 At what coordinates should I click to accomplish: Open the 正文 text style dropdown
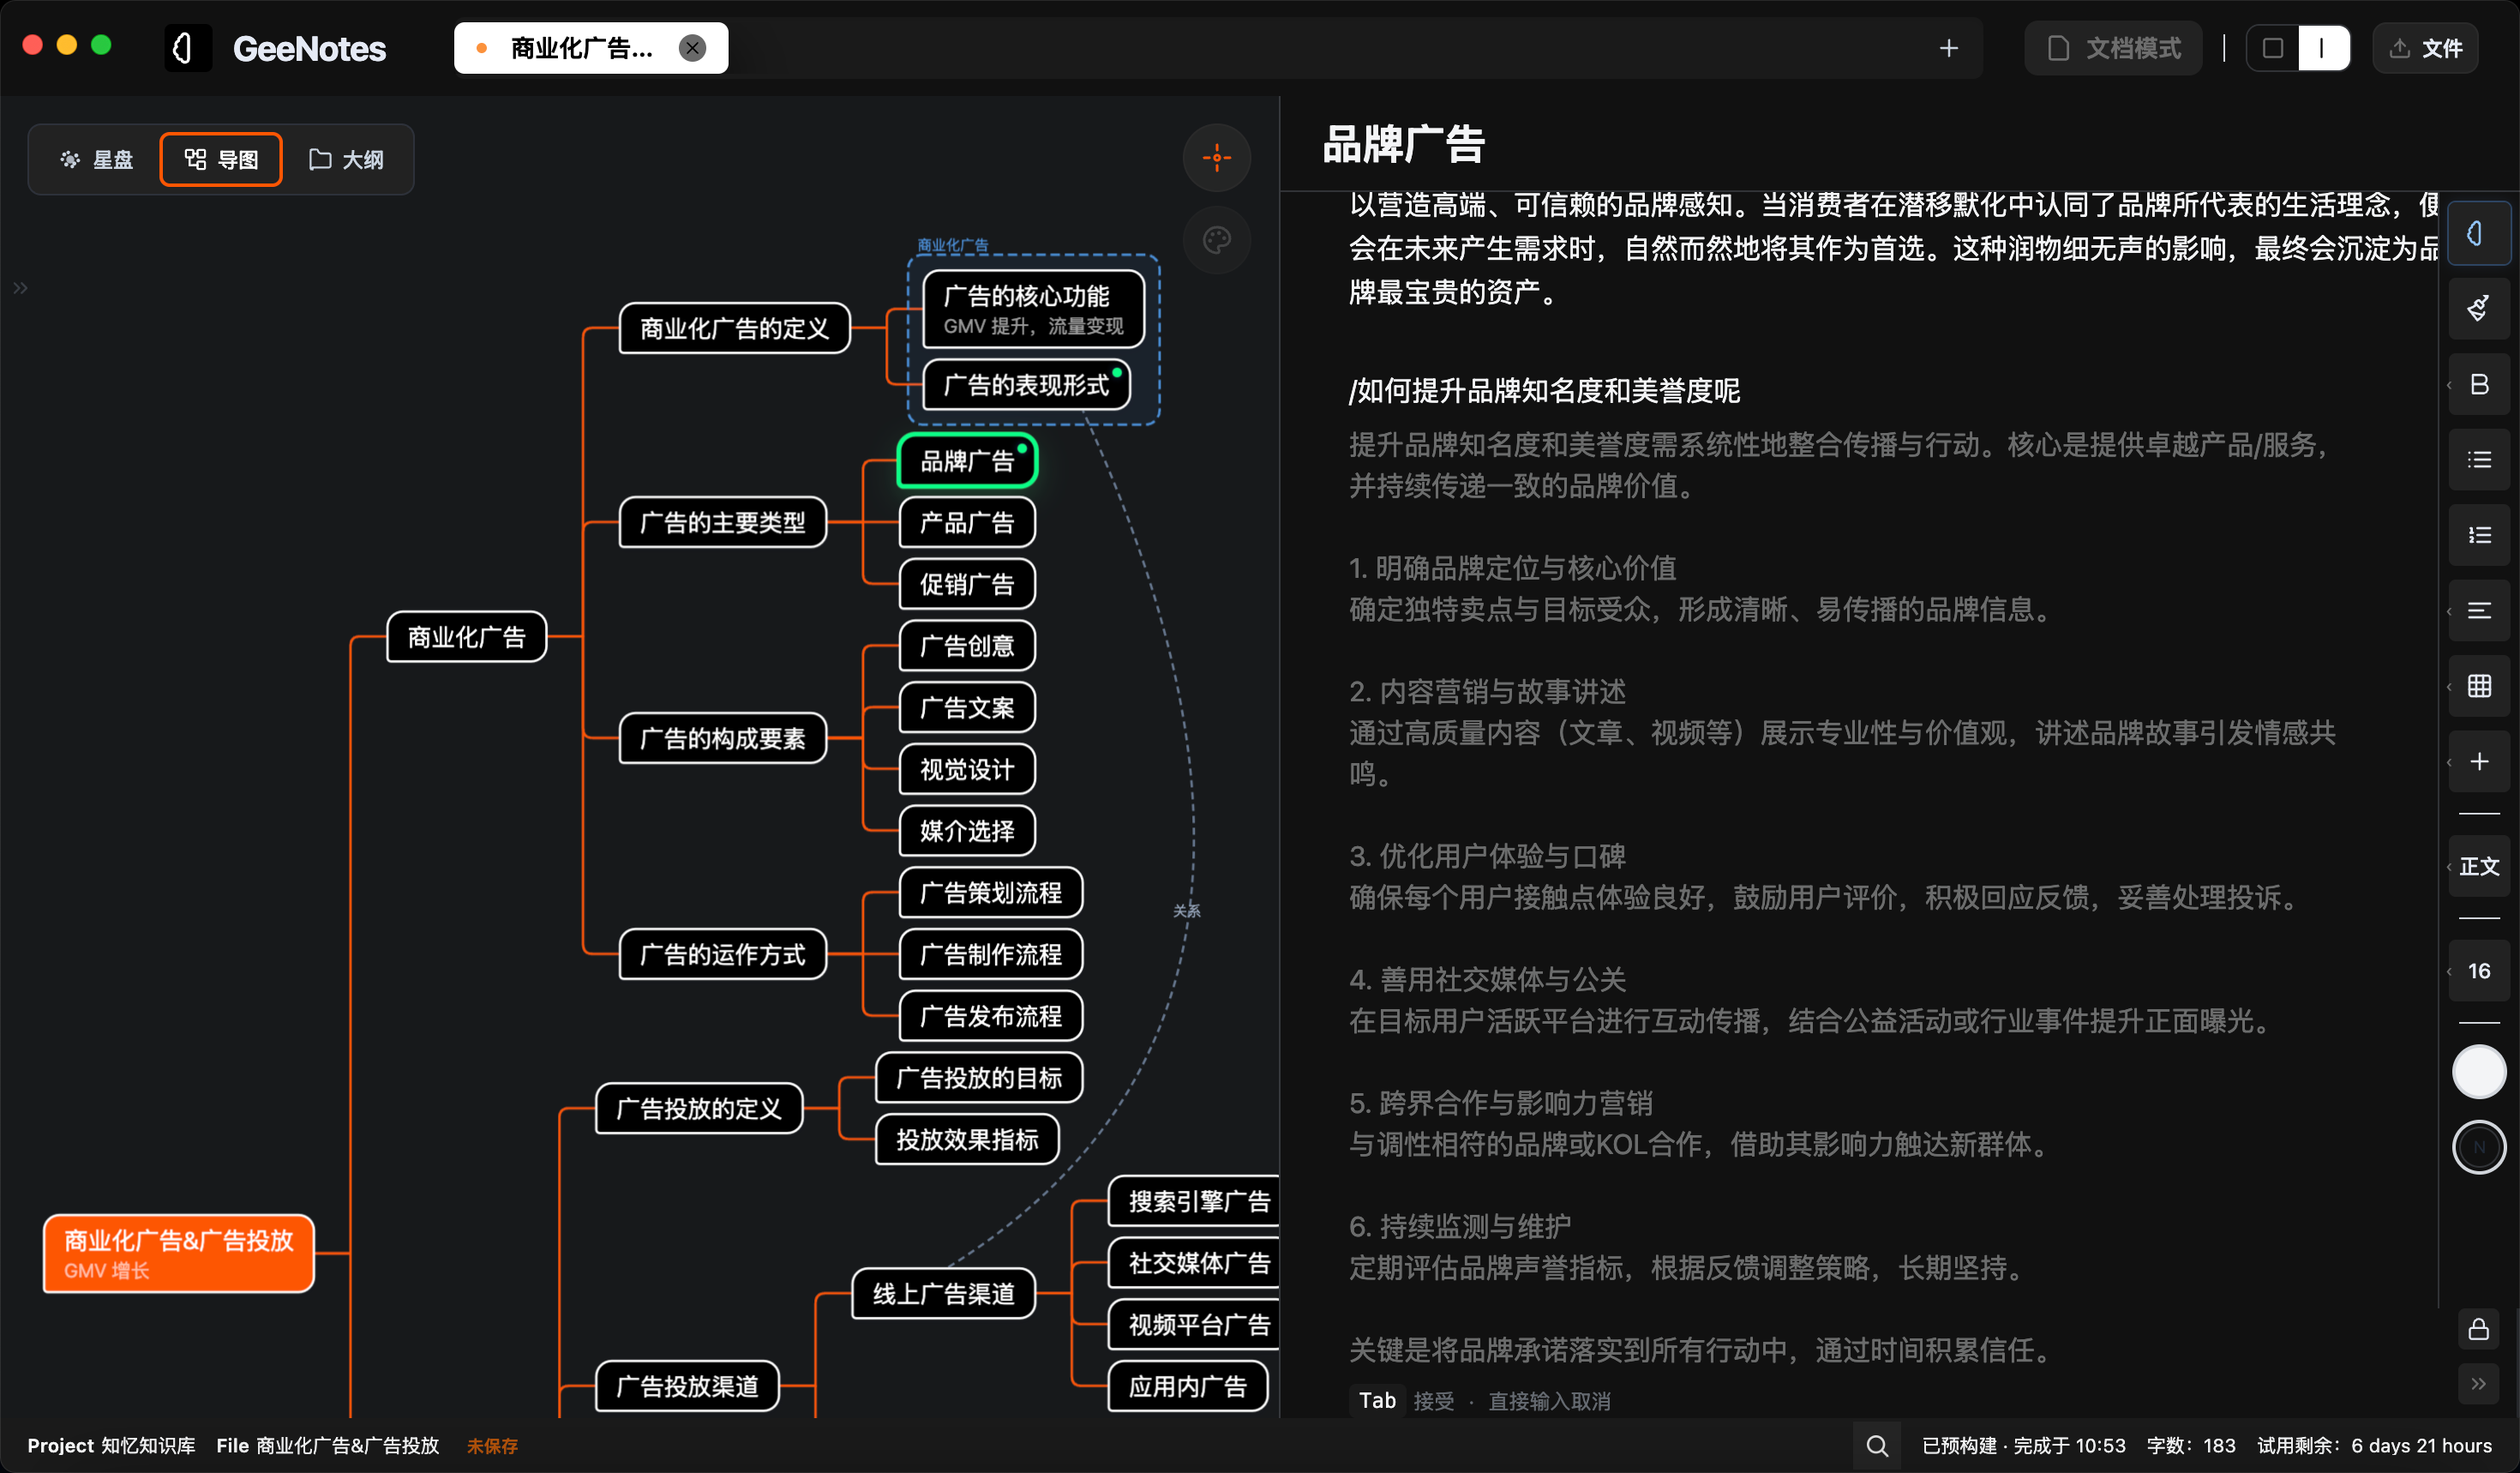coord(2480,867)
